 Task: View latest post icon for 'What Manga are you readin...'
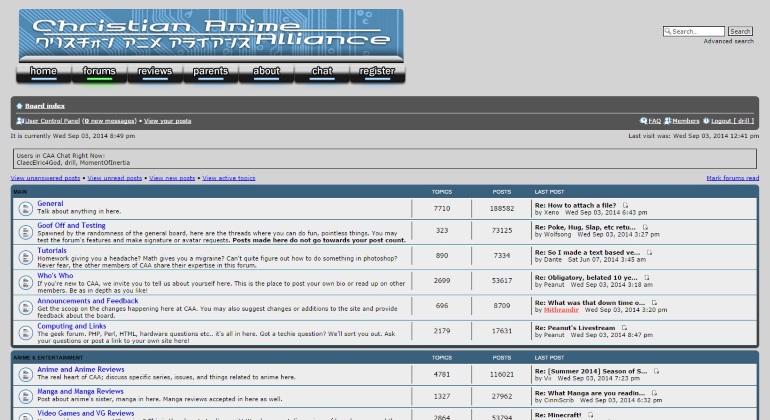pos(654,393)
